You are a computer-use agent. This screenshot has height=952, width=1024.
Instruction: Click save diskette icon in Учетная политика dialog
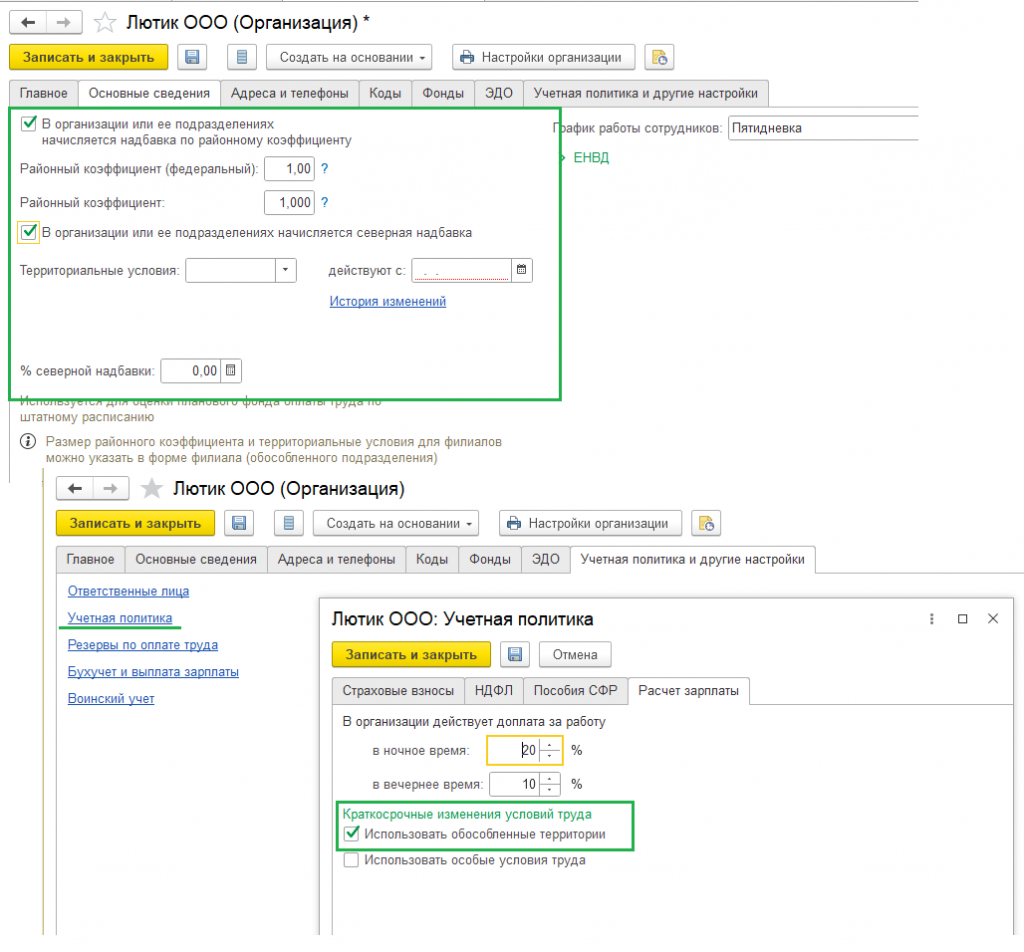click(515, 654)
